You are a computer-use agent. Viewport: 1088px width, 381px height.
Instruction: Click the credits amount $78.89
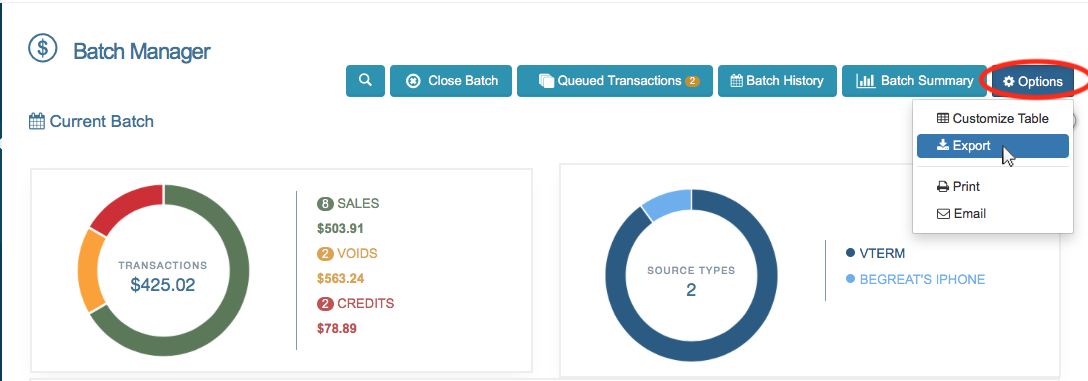(337, 328)
